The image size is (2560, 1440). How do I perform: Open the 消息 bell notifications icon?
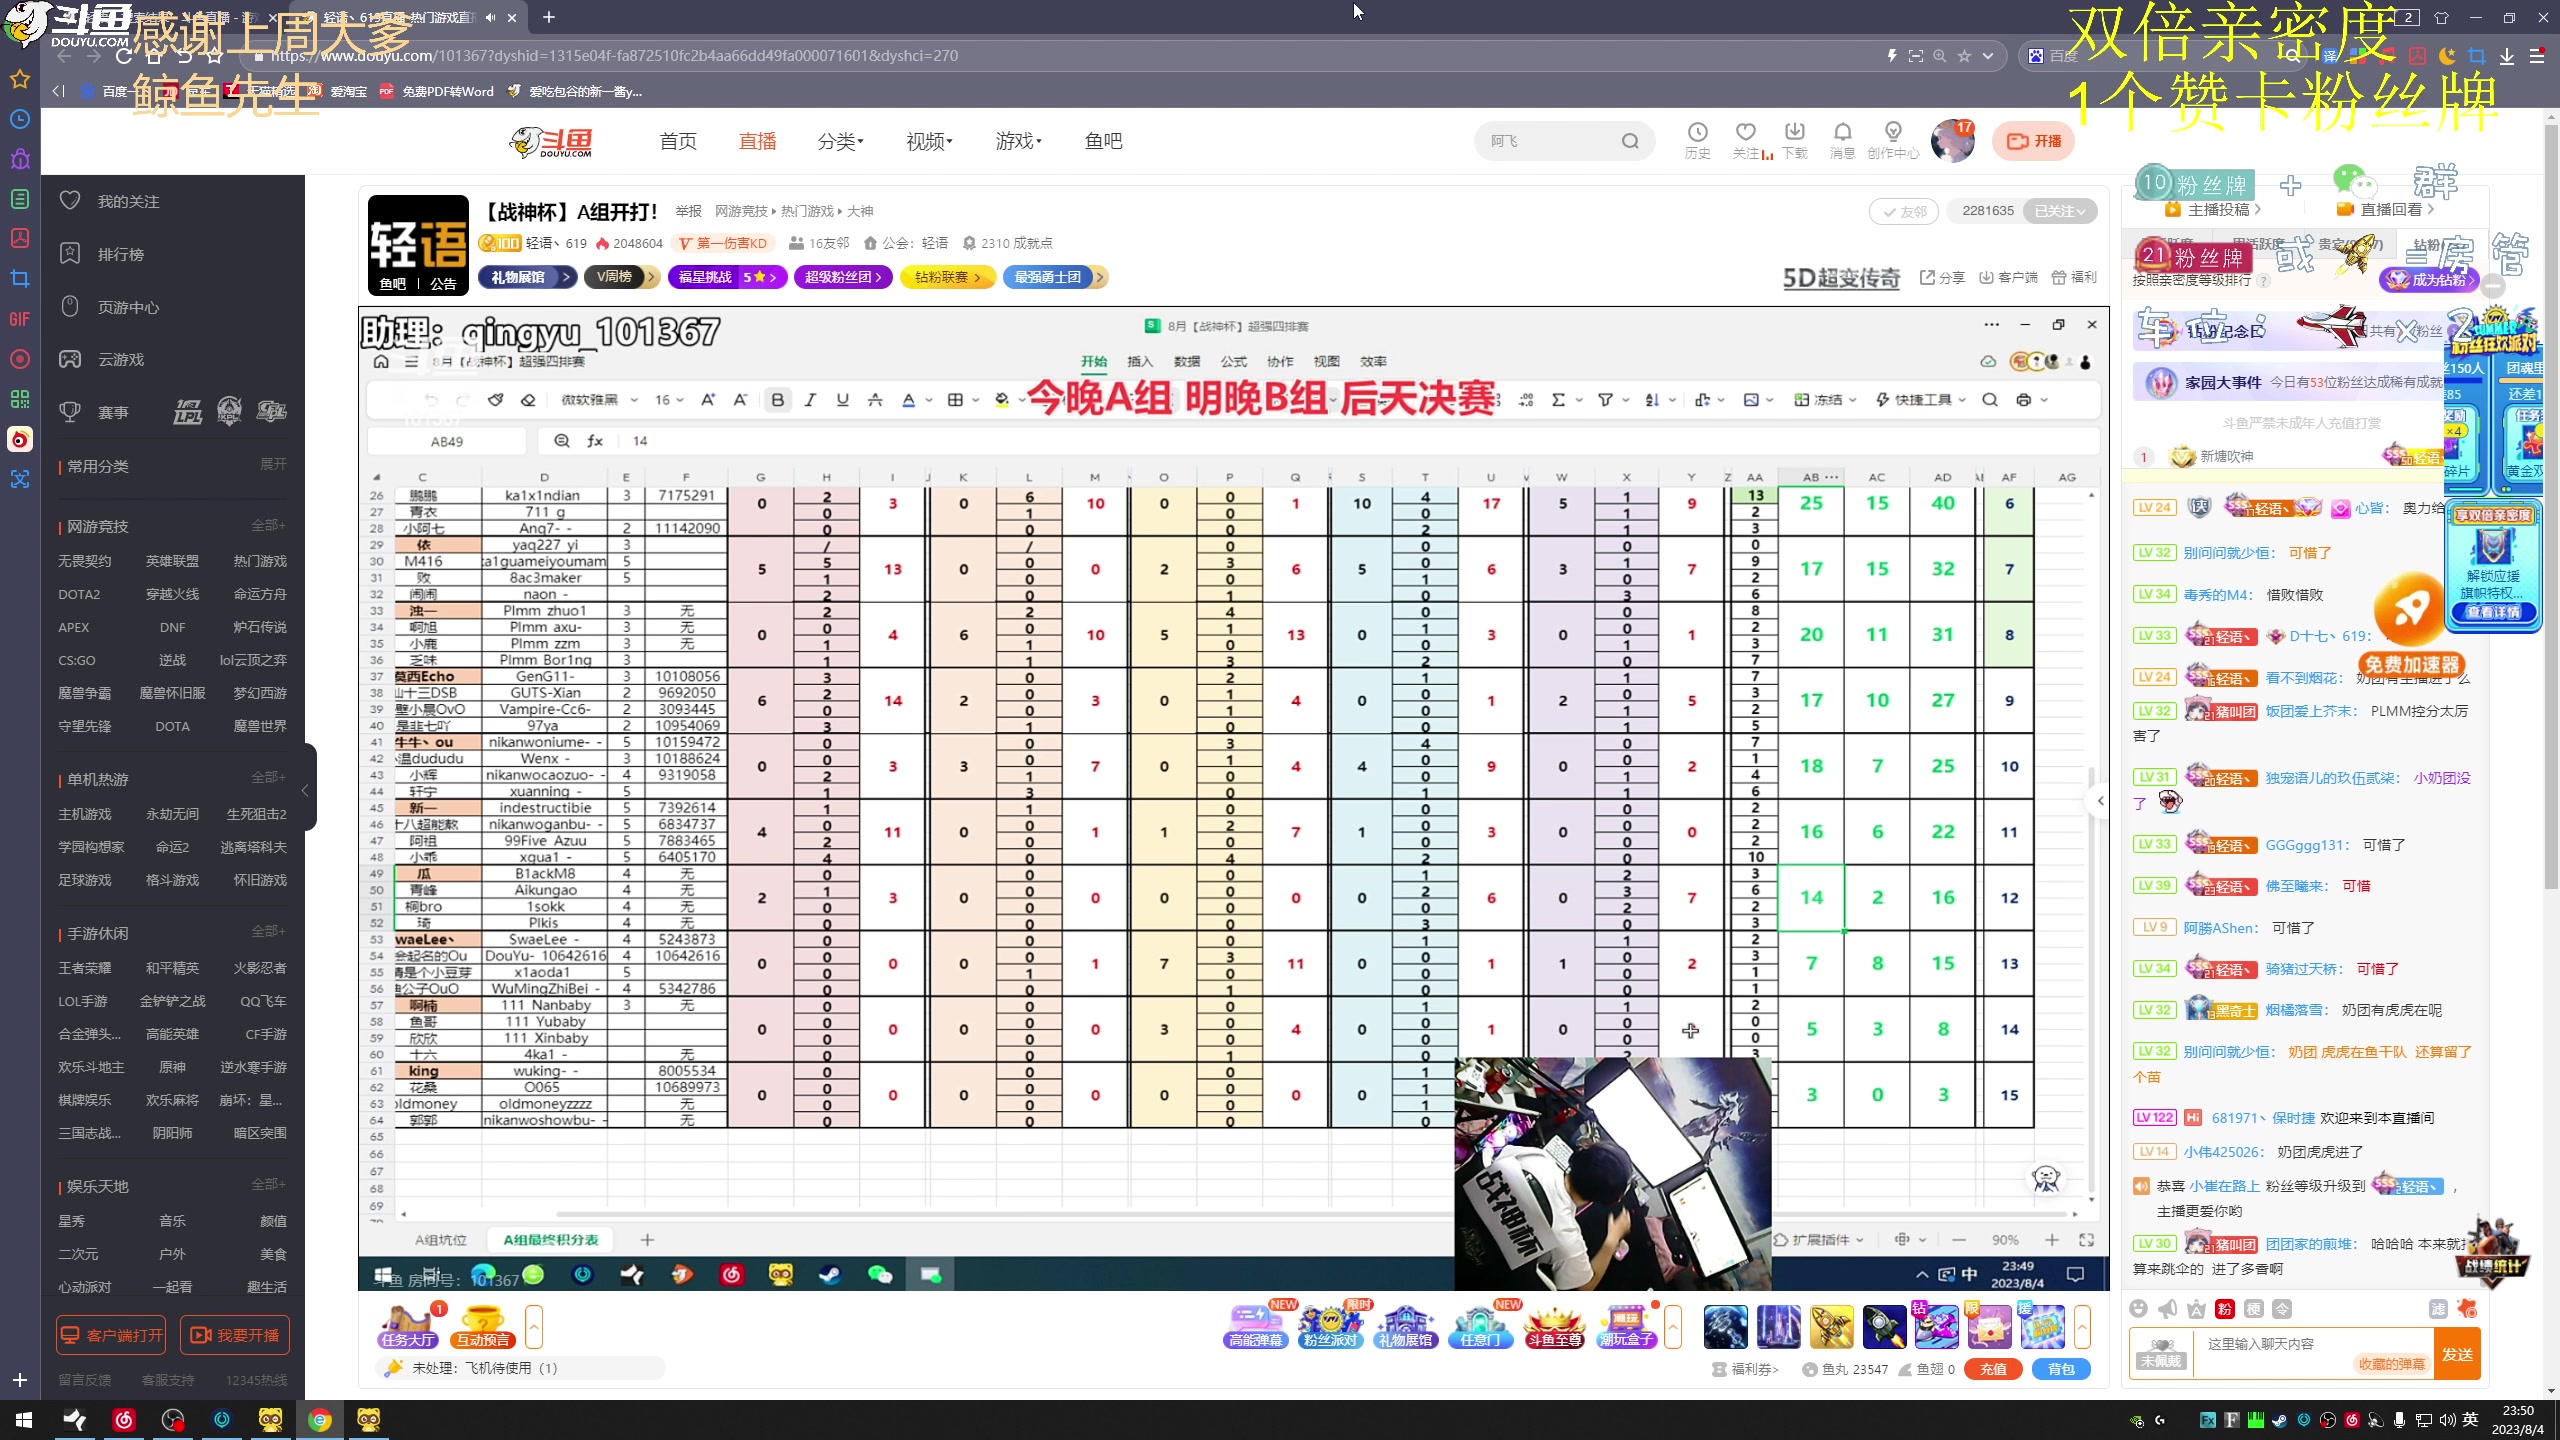pos(1842,140)
